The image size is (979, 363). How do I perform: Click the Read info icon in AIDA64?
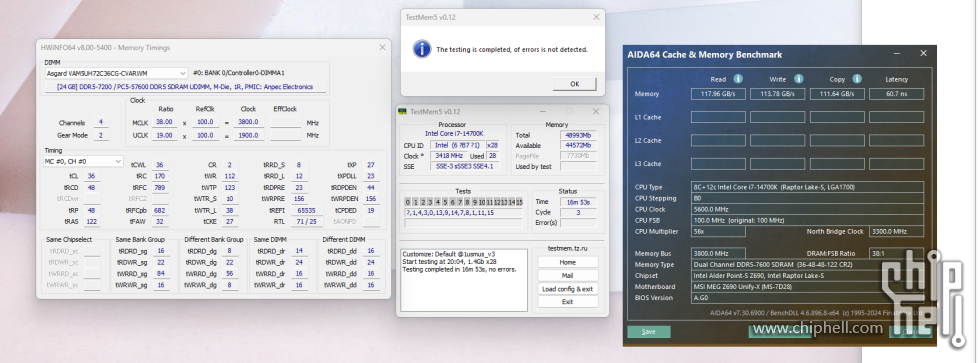738,79
